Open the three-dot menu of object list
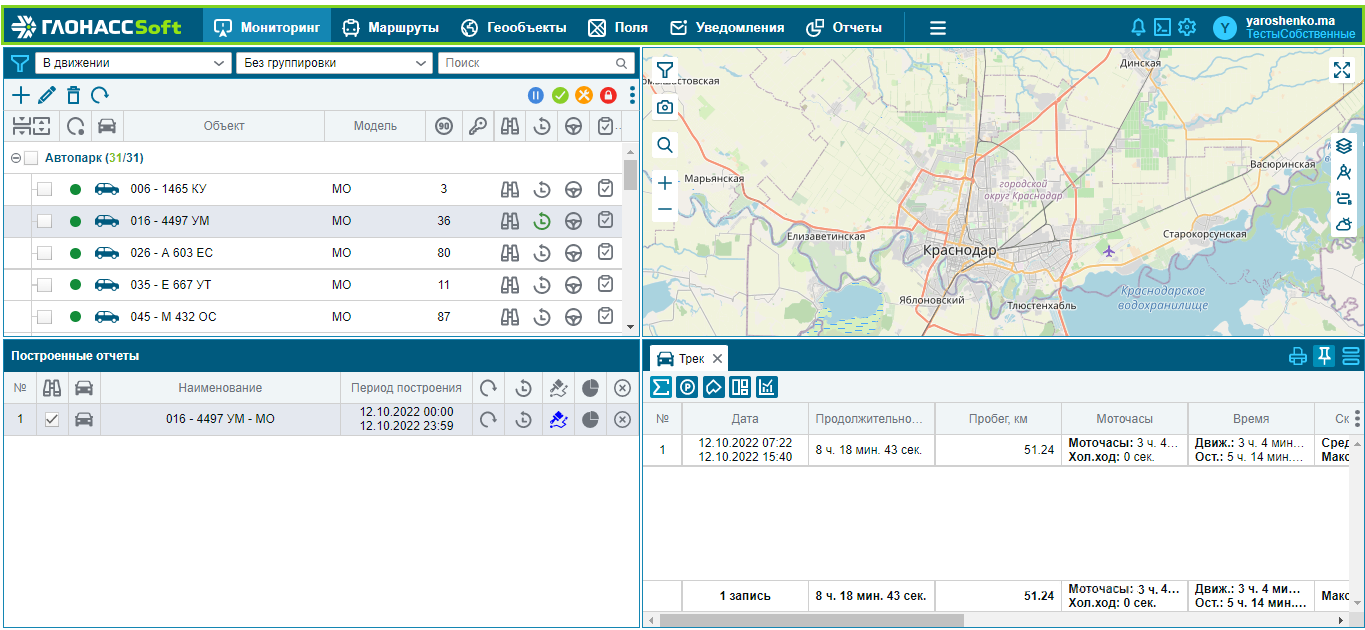This screenshot has width=1365, height=630. [632, 96]
